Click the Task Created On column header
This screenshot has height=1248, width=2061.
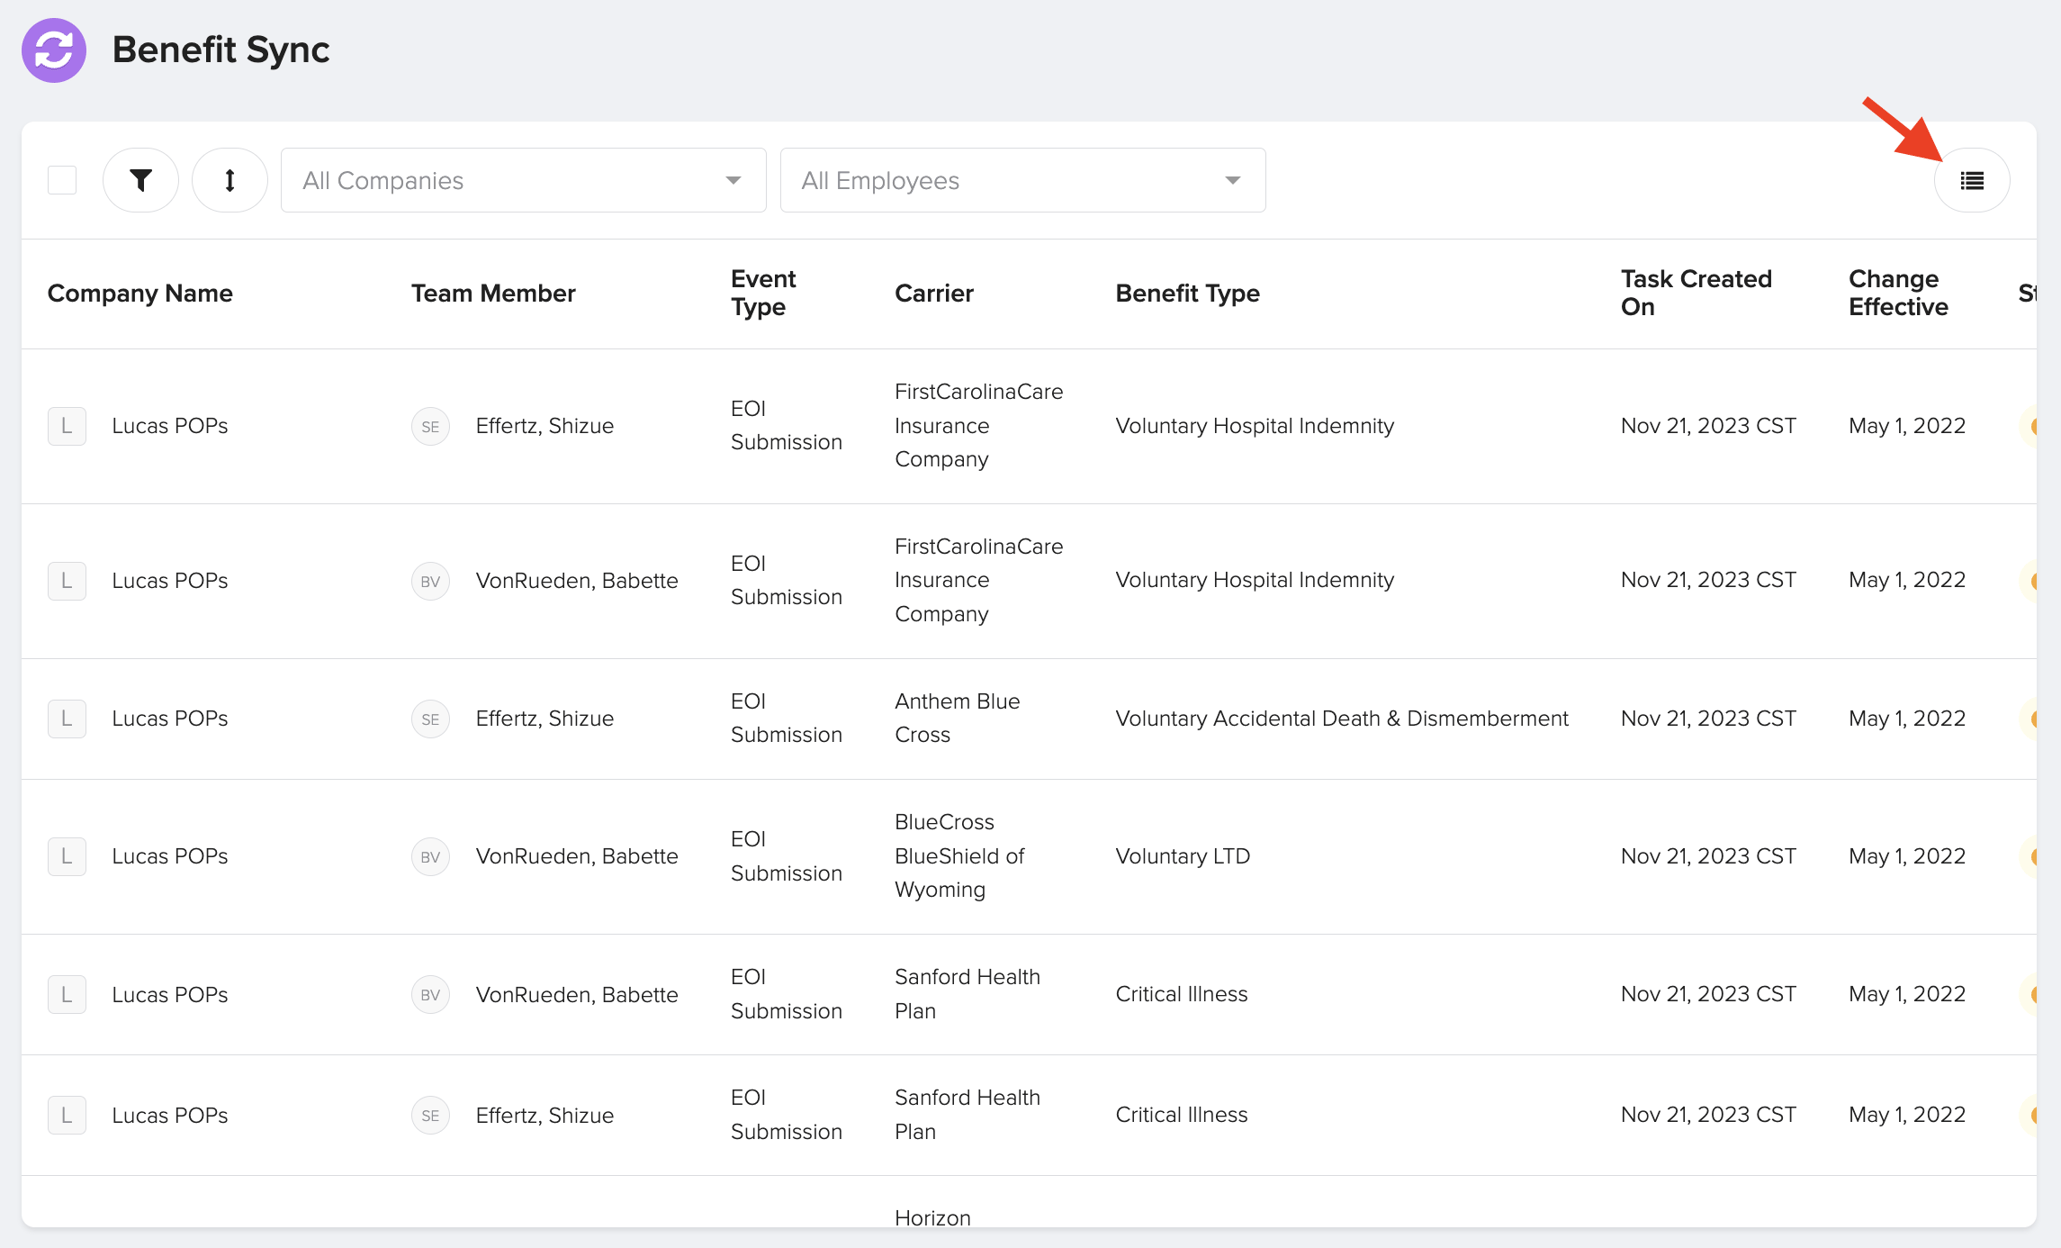point(1695,293)
